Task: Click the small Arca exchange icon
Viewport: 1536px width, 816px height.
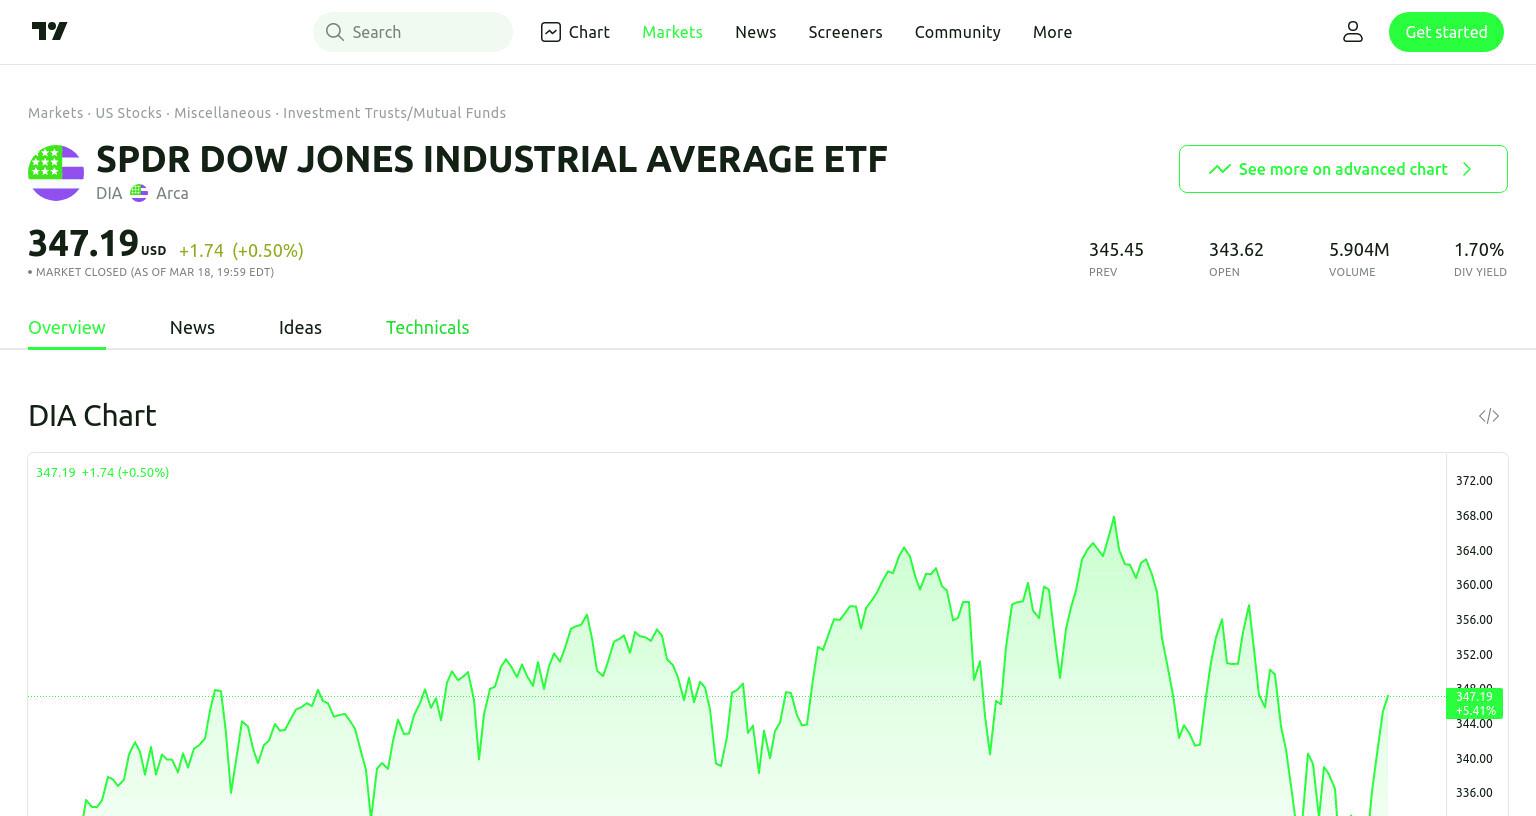Action: 139,193
